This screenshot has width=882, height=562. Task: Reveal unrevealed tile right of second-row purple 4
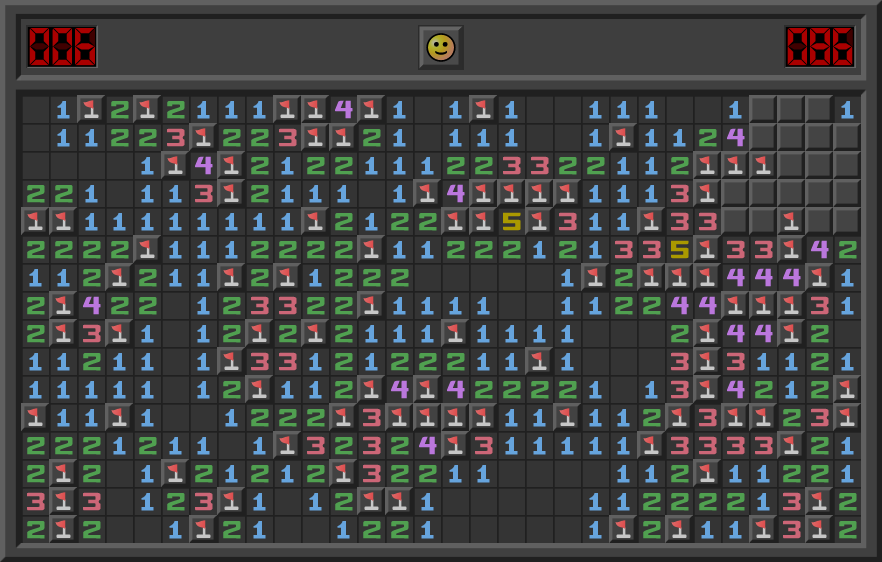[764, 137]
